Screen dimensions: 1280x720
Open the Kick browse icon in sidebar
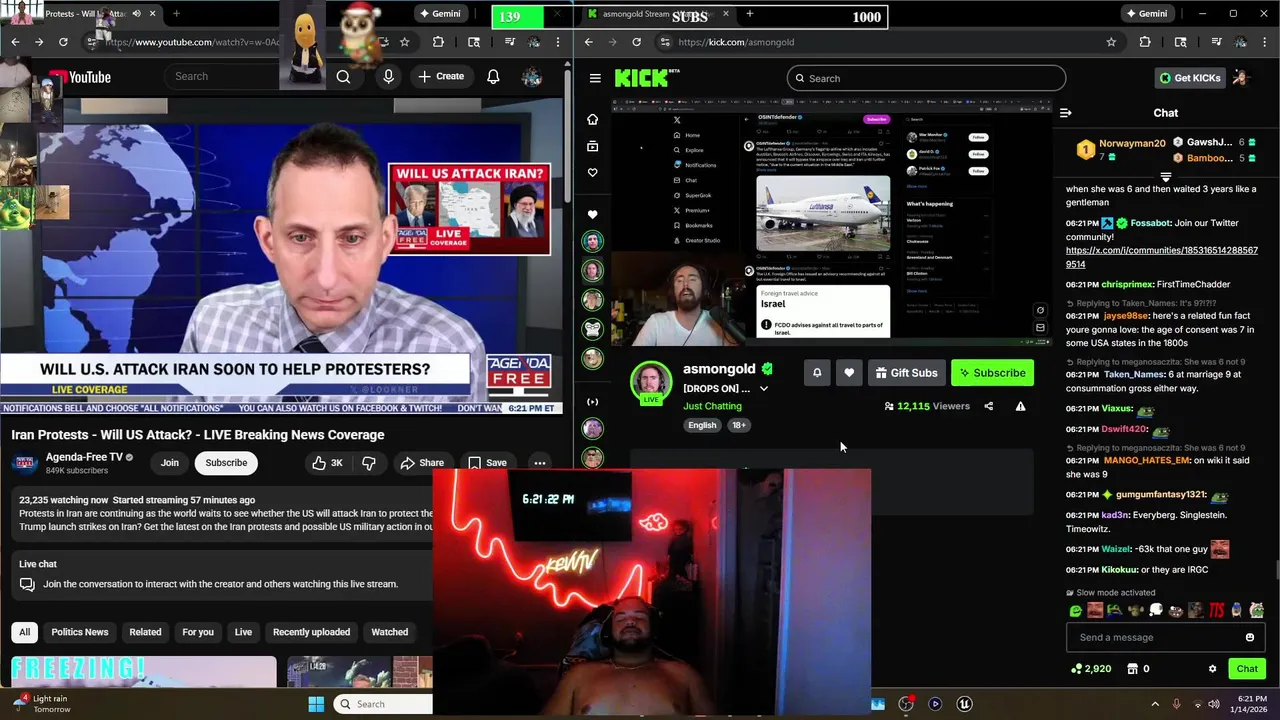(592, 146)
